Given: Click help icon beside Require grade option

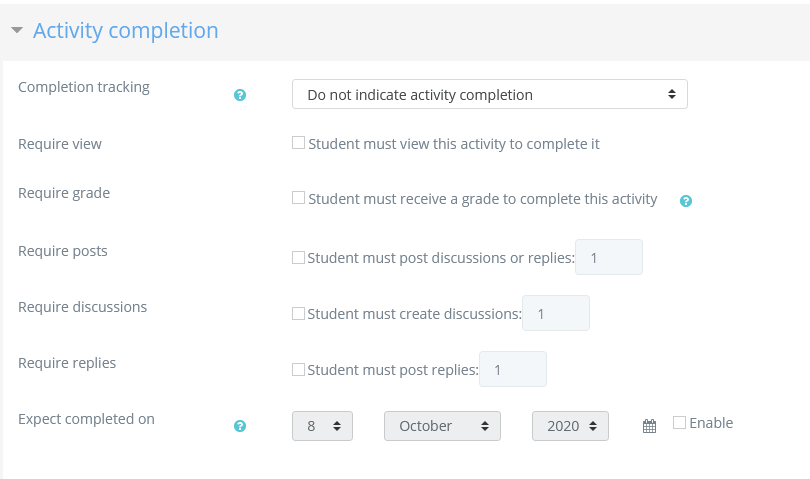Looking at the screenshot, I should click(x=686, y=201).
